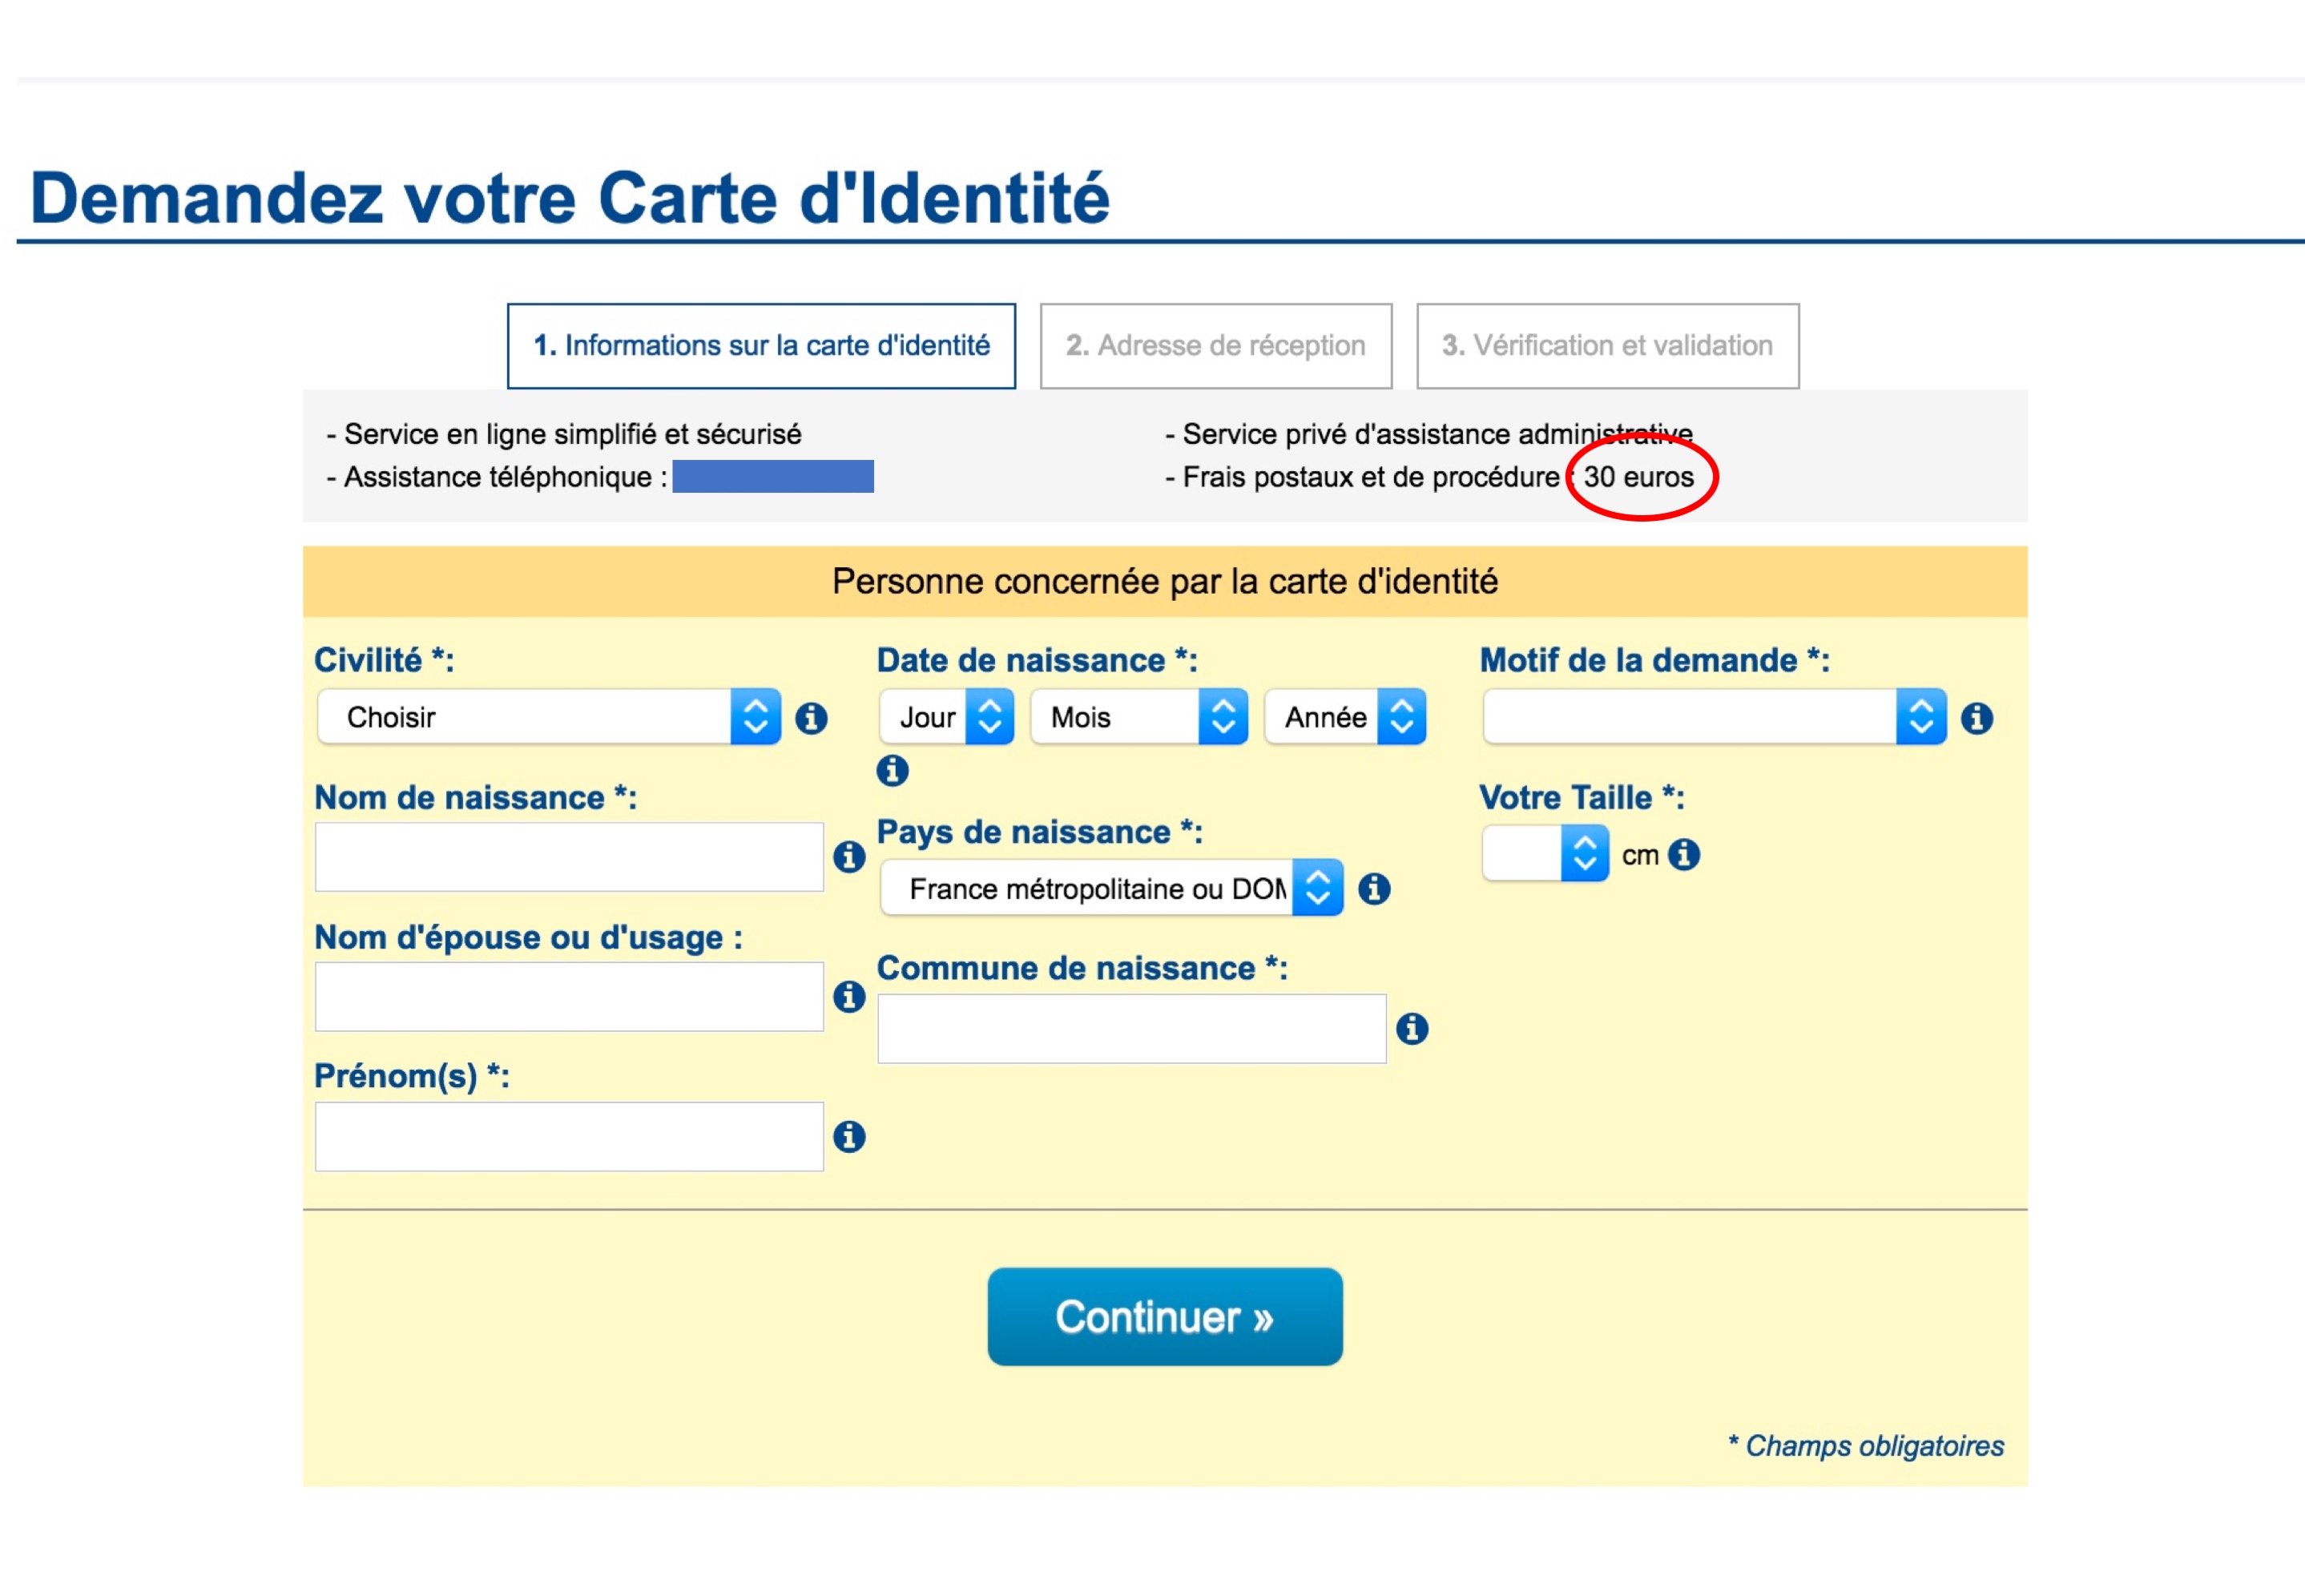The width and height of the screenshot is (2305, 1596).
Task: Focus the Prénom(s) input field
Action: (x=569, y=1137)
